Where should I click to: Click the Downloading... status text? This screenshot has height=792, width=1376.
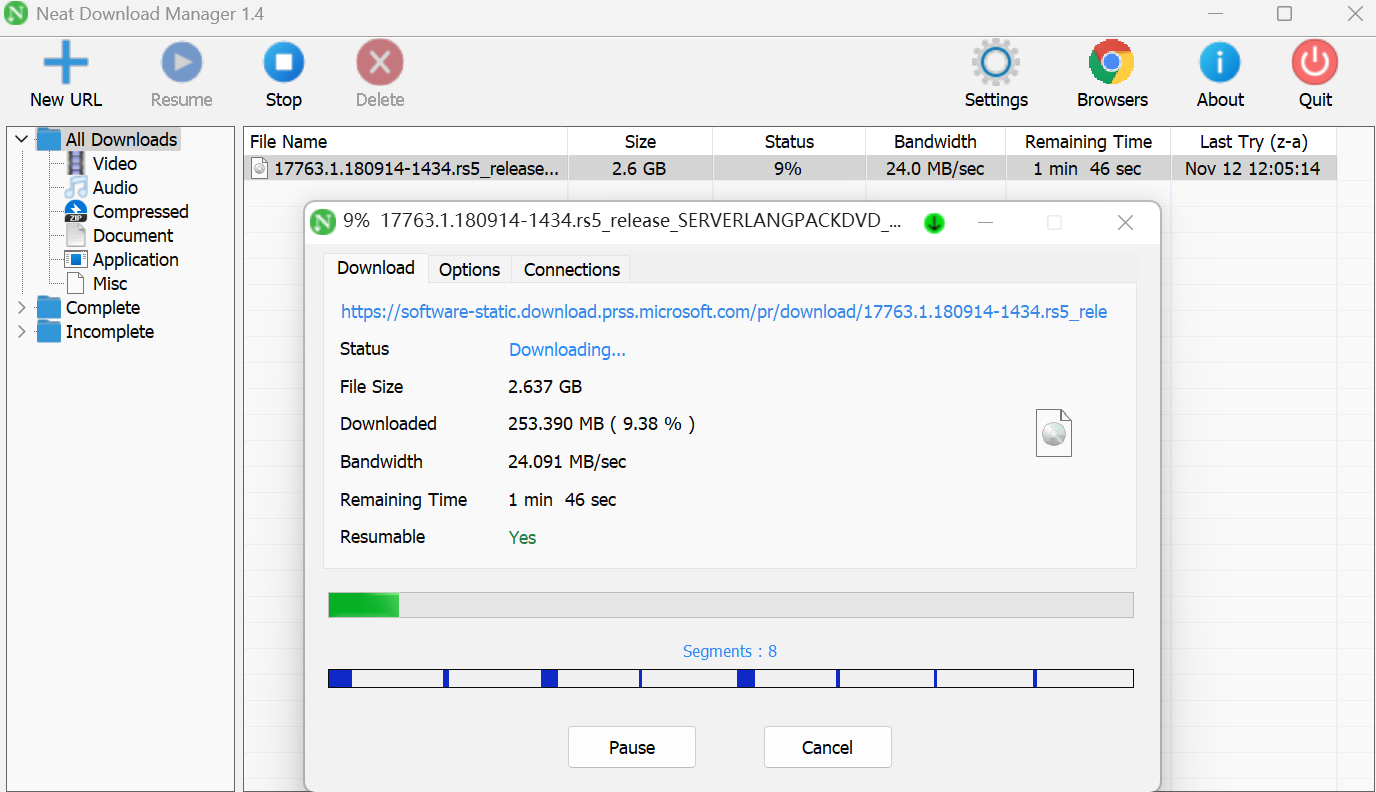567,349
